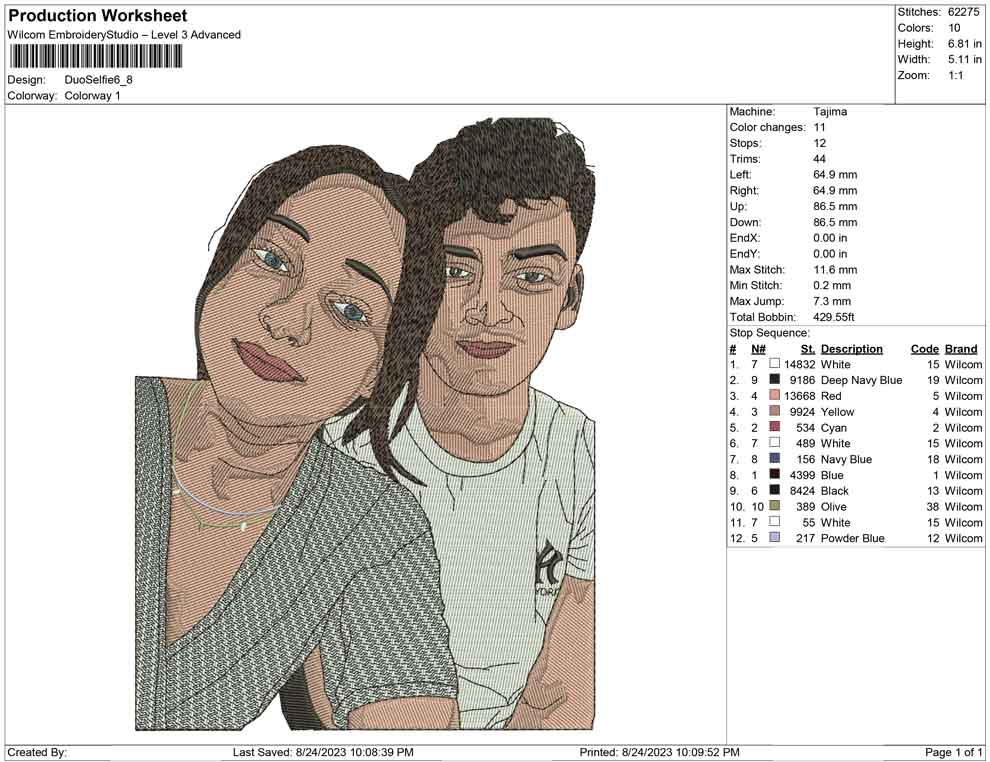Select the design name DuoSelfie6_8

(x=97, y=79)
